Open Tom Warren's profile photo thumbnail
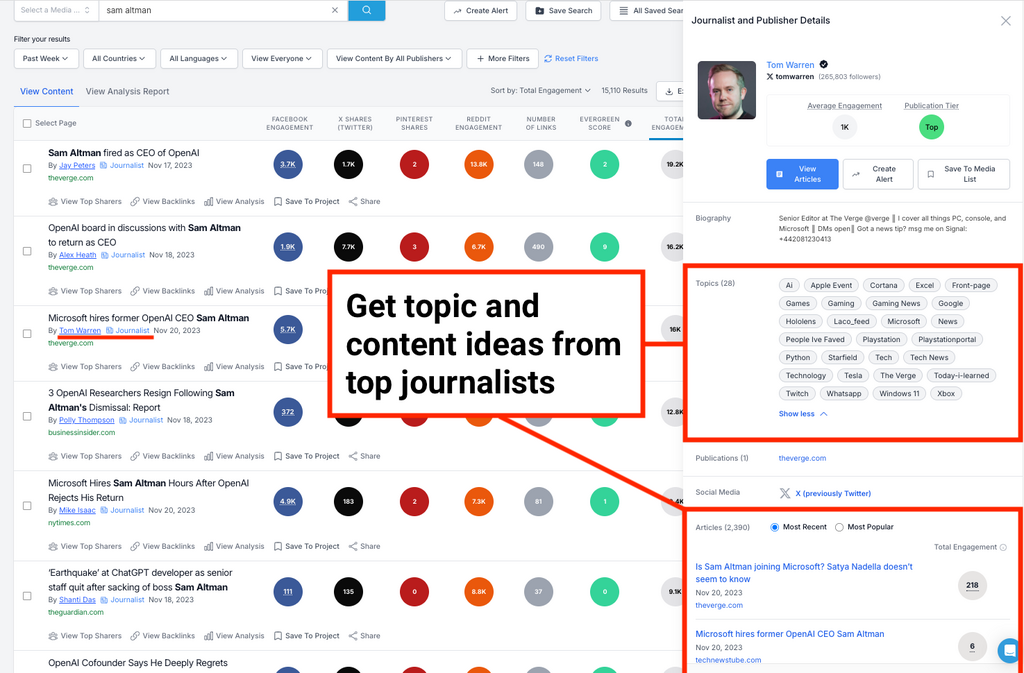1024x673 pixels. 726,91
